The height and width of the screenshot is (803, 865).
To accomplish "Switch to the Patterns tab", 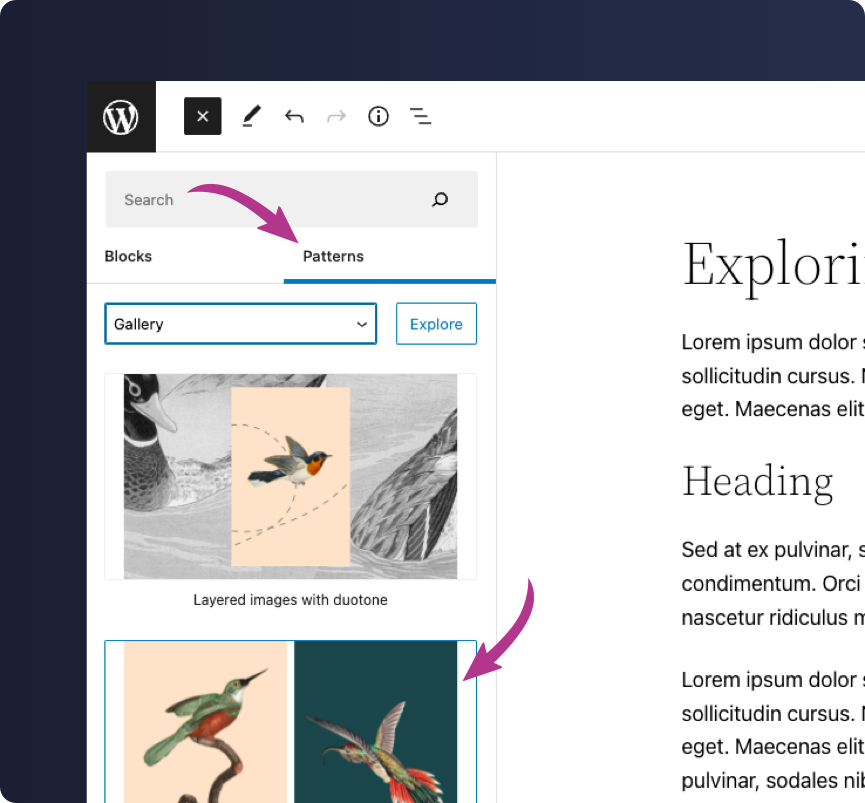I will pyautogui.click(x=333, y=256).
